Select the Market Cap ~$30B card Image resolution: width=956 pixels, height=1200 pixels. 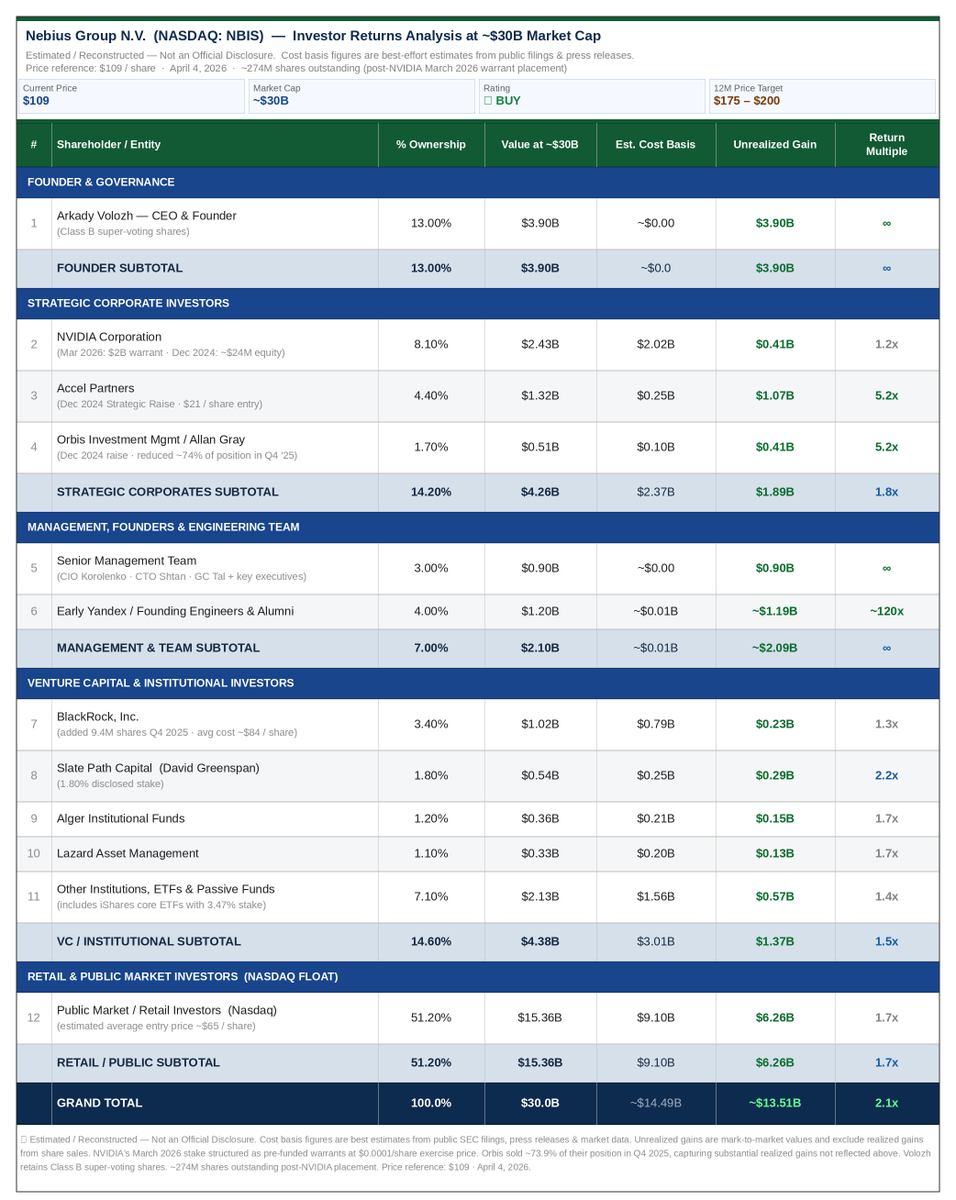[x=363, y=96]
